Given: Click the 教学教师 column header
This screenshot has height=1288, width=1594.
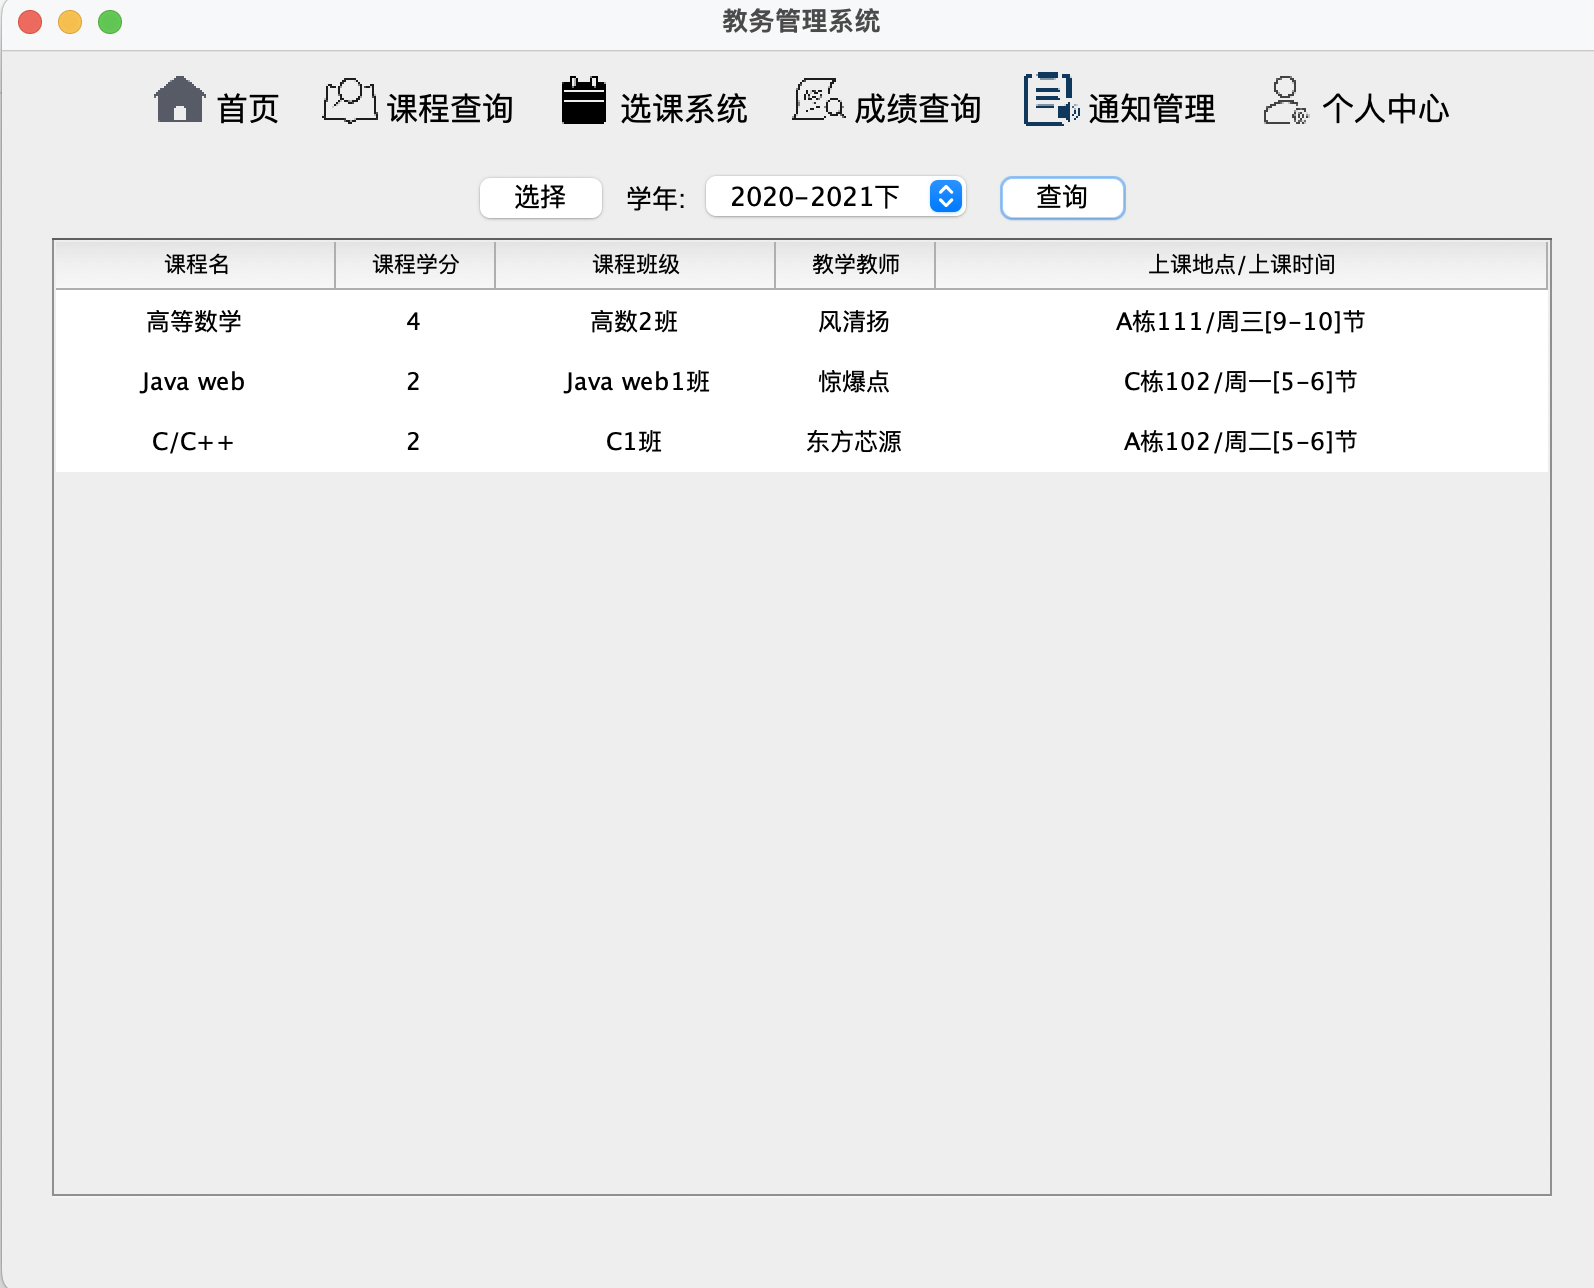Looking at the screenshot, I should click(855, 265).
